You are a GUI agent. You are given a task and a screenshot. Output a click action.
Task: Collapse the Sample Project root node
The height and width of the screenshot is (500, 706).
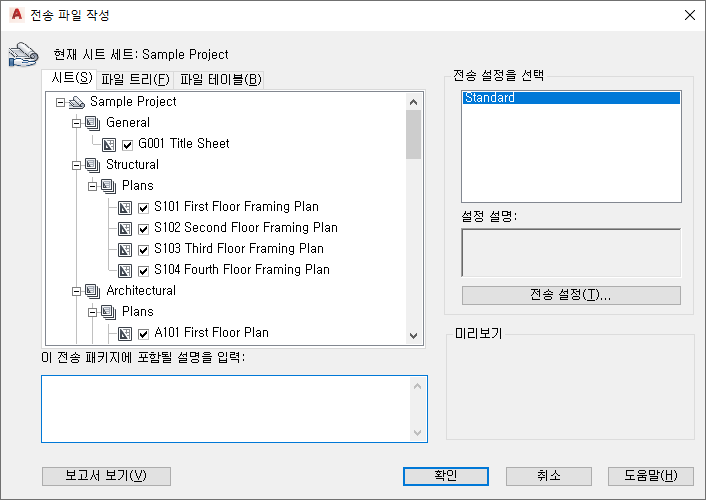click(x=60, y=102)
